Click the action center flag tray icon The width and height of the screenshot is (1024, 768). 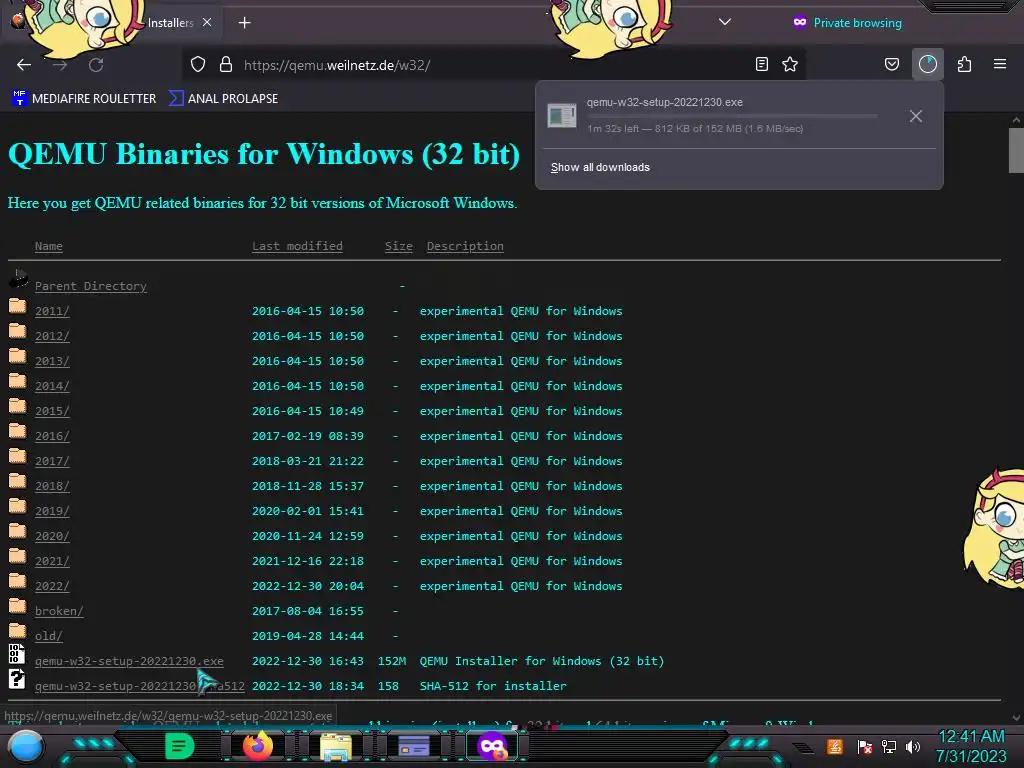click(865, 747)
